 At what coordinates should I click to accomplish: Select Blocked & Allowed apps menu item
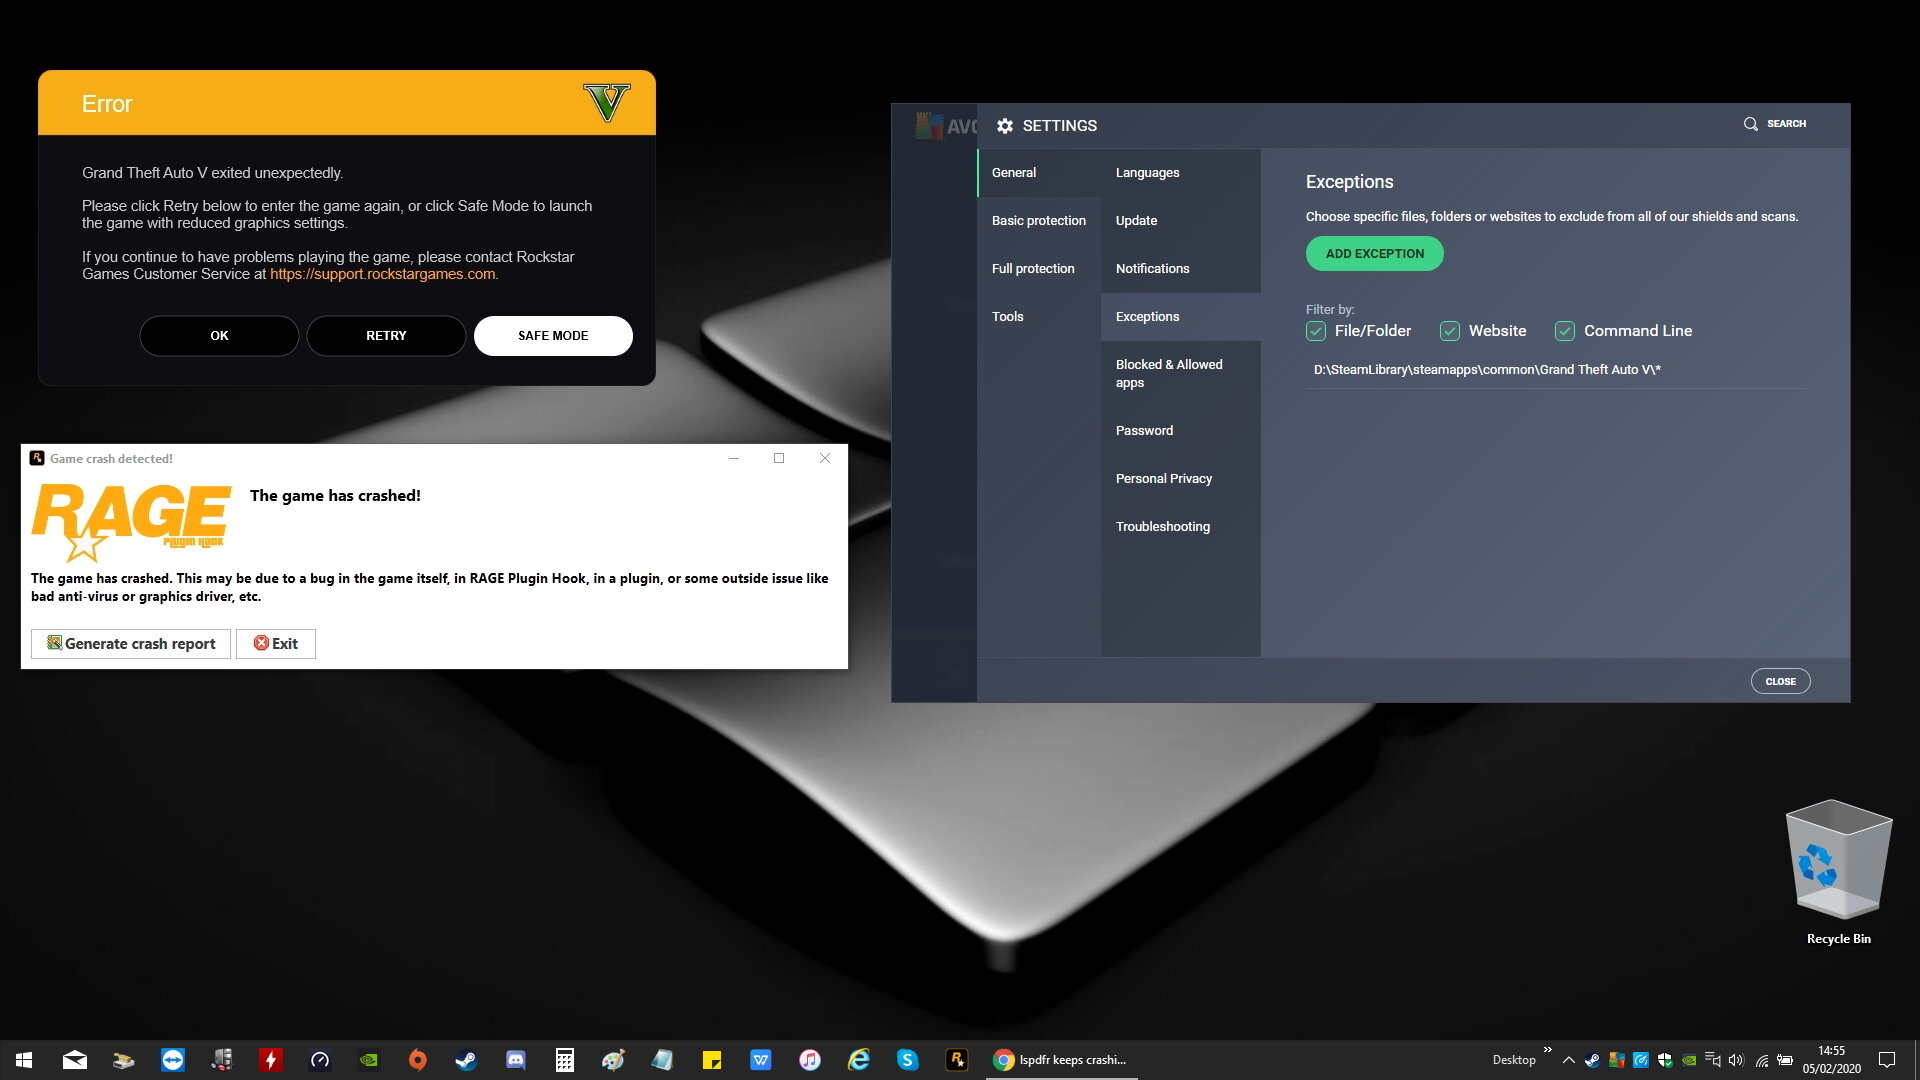(x=1168, y=373)
